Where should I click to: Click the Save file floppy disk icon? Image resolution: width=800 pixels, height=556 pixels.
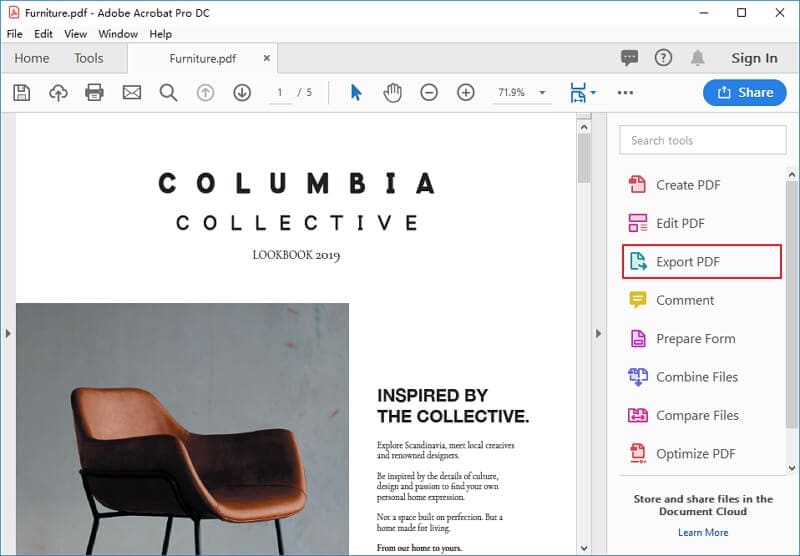coord(21,92)
